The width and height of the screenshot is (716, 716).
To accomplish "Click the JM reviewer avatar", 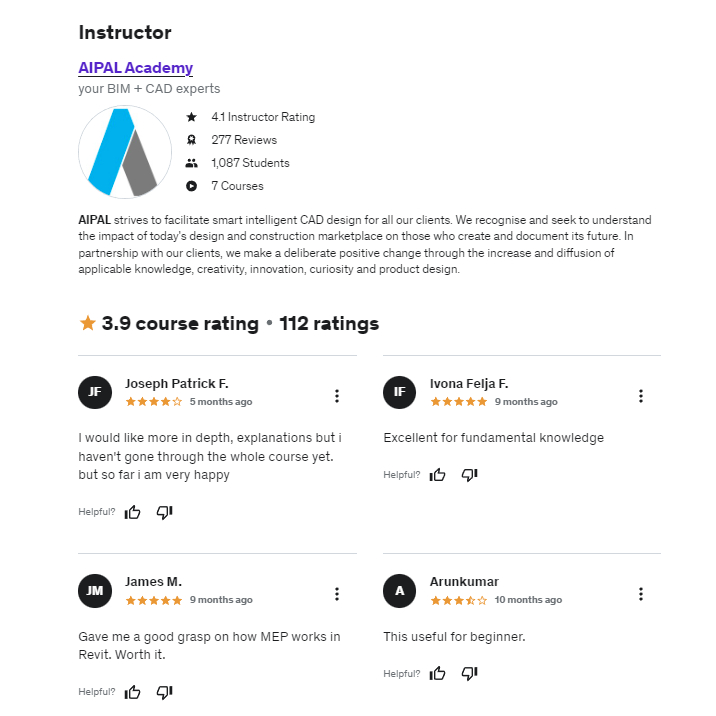I will (95, 591).
